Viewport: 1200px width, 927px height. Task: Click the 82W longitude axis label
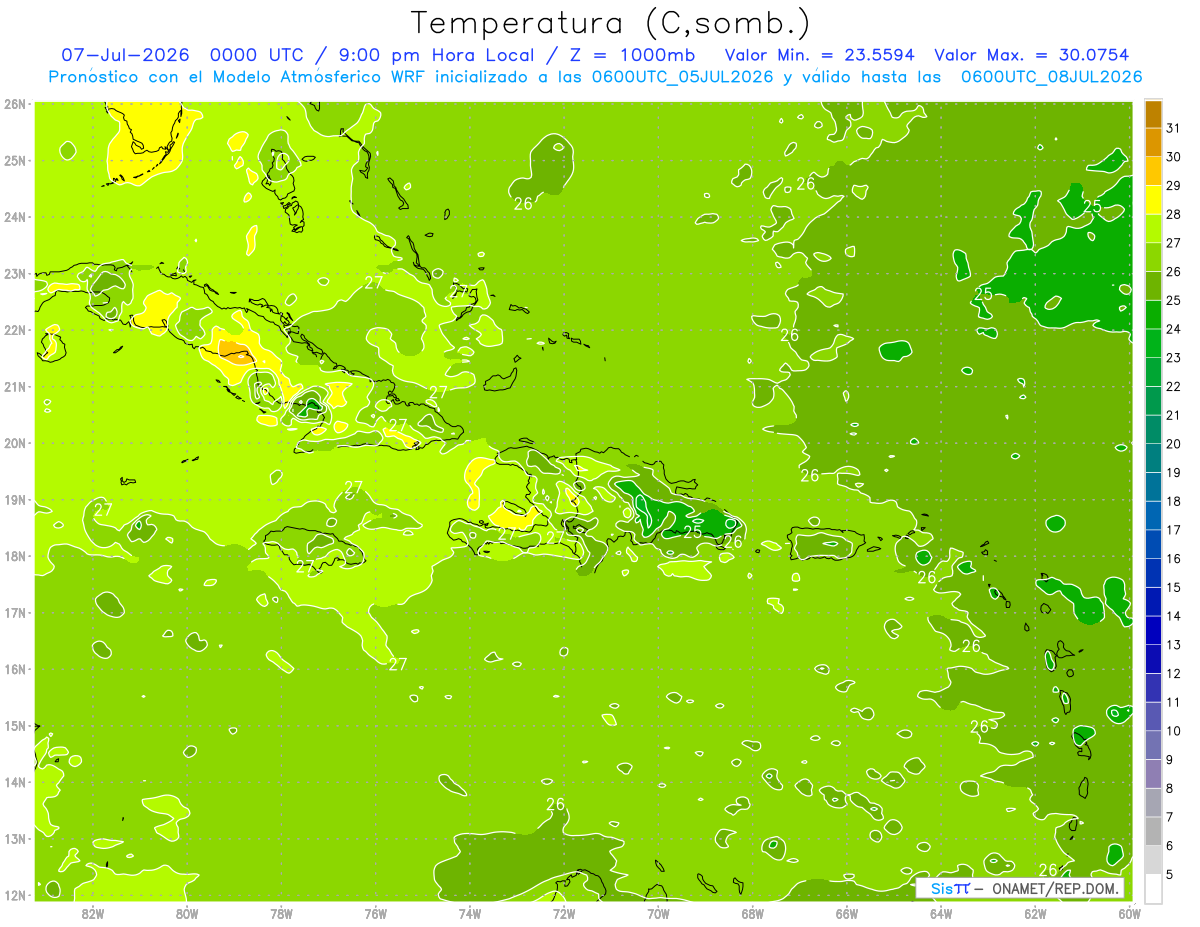tap(93, 913)
